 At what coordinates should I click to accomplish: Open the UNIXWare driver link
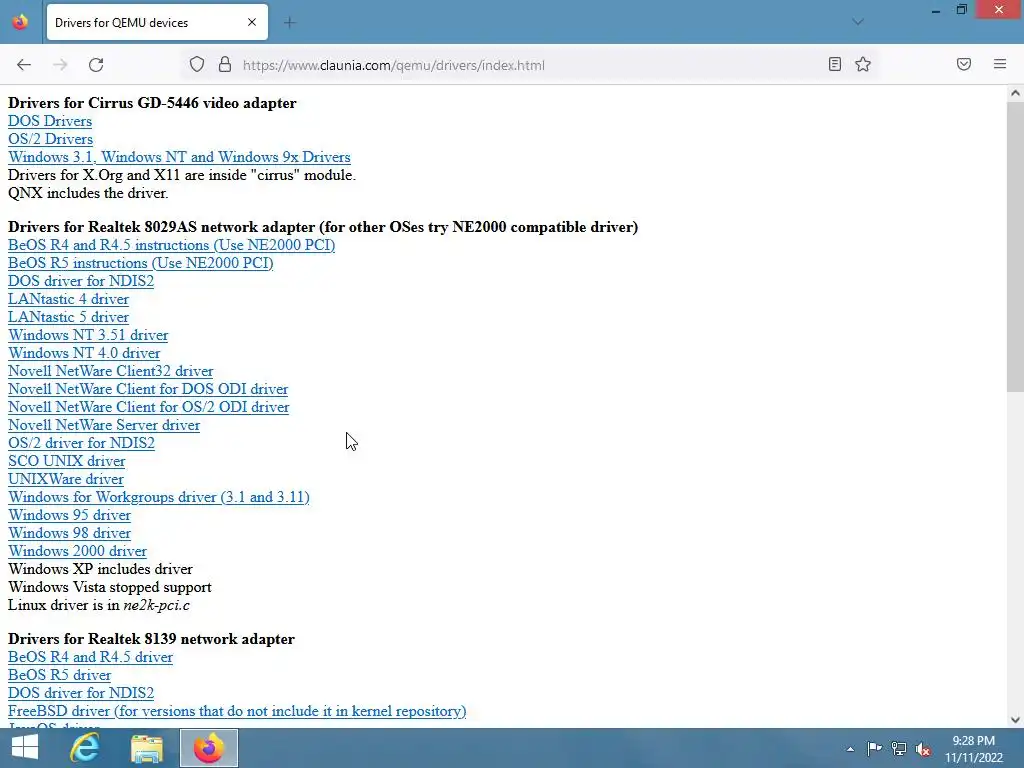tap(66, 479)
